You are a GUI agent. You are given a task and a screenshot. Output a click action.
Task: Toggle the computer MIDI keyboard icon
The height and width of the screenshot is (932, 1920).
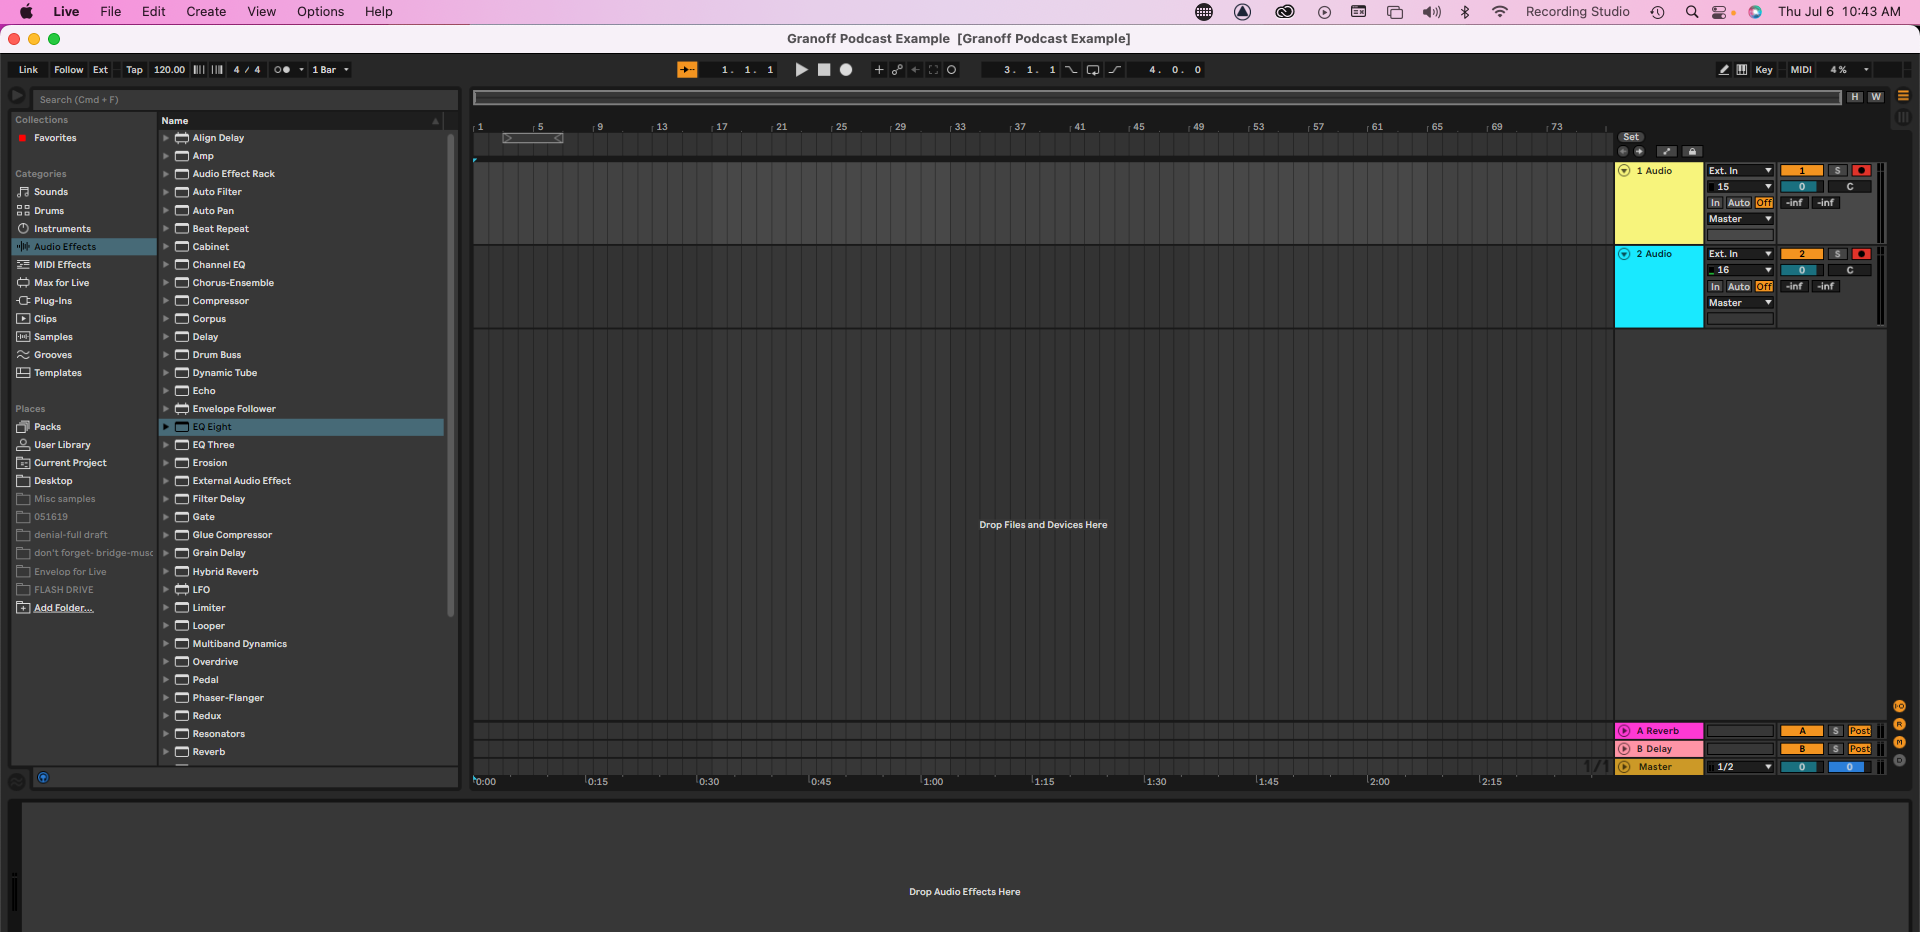coord(1742,70)
